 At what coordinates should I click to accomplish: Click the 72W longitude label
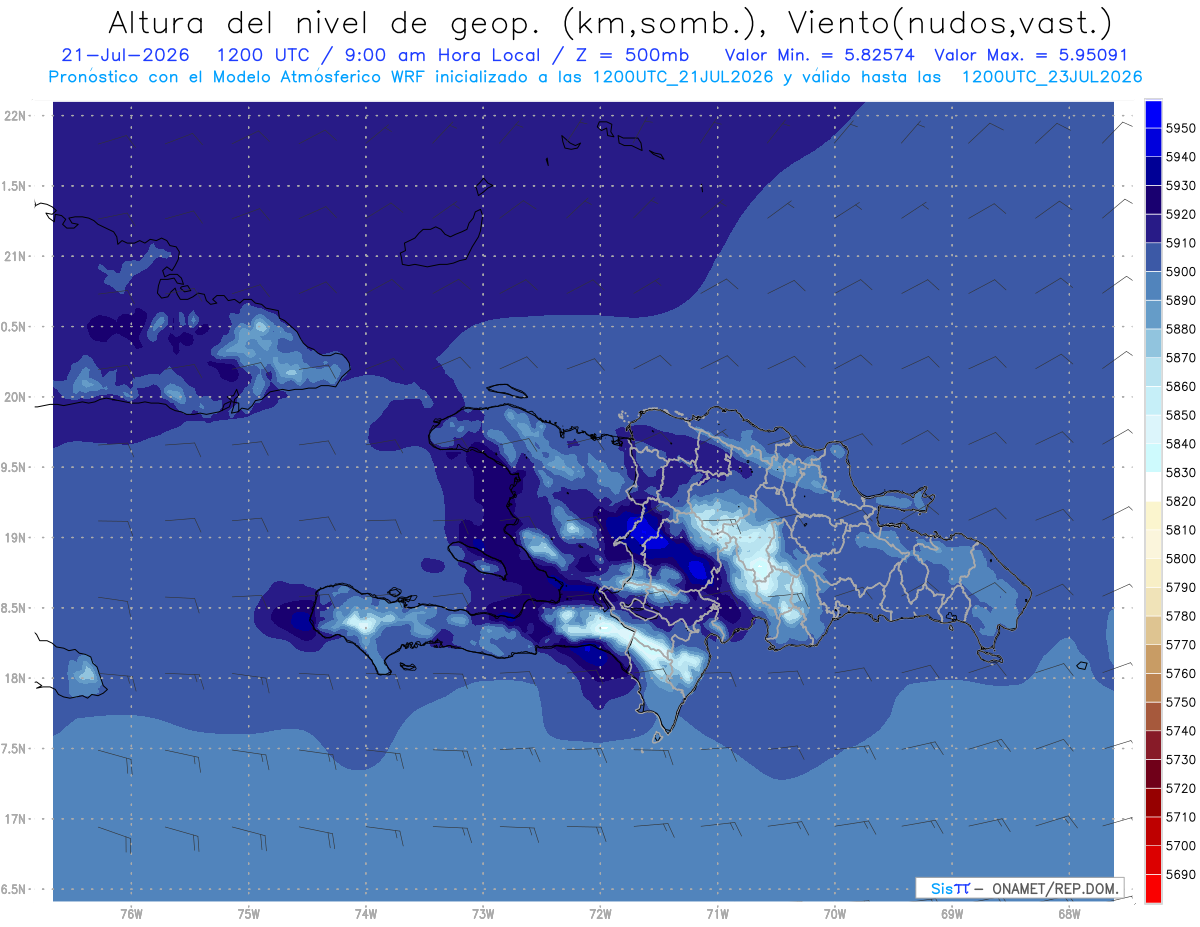tap(600, 914)
